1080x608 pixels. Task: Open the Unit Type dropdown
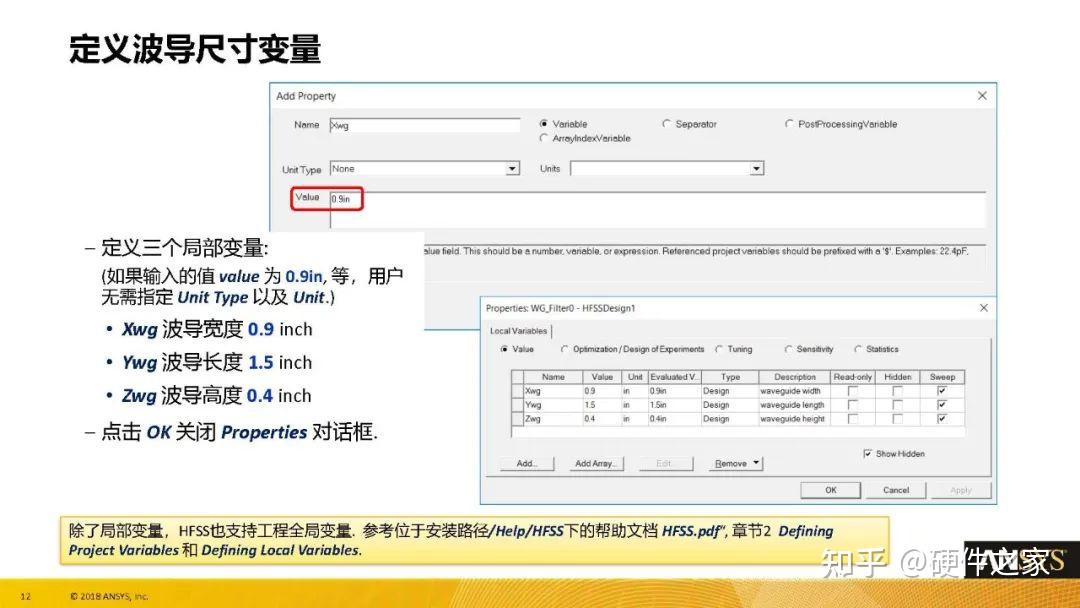click(510, 168)
